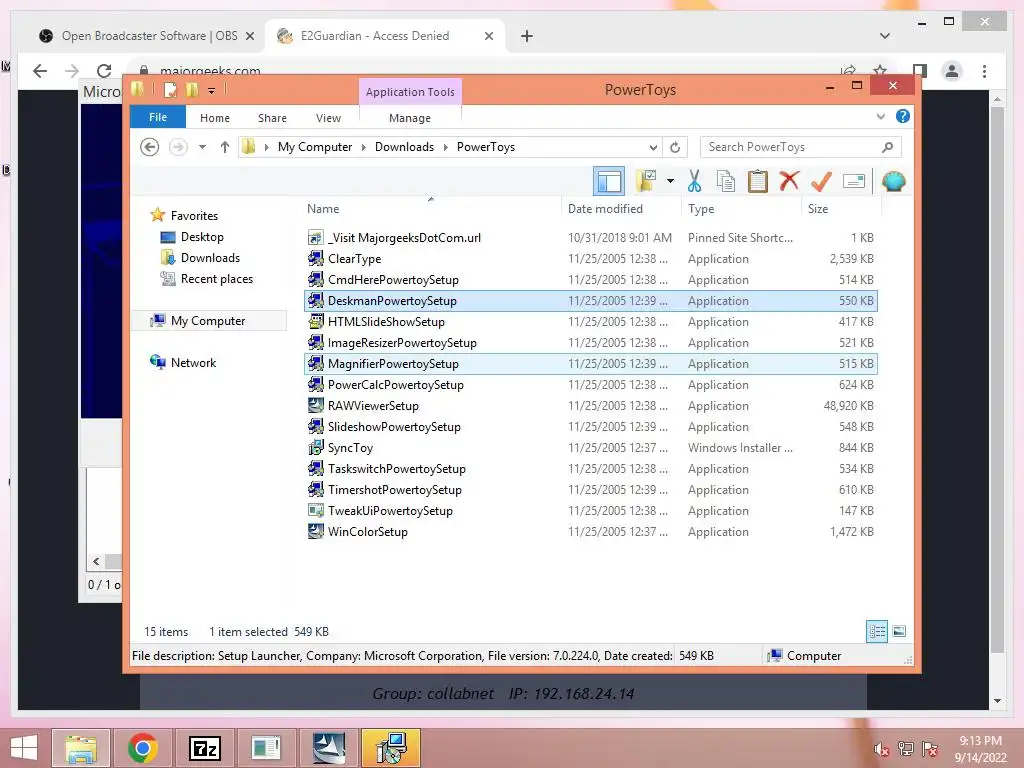Click the Search PowerToys input field
This screenshot has width=1024, height=768.
[x=801, y=147]
